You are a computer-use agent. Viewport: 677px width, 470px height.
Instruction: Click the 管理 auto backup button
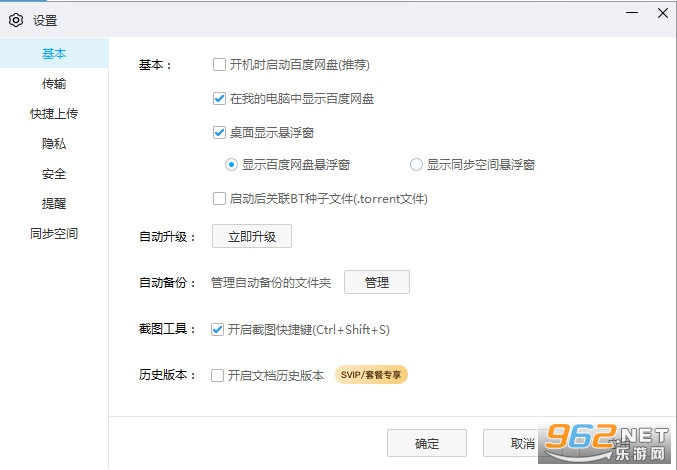[377, 282]
